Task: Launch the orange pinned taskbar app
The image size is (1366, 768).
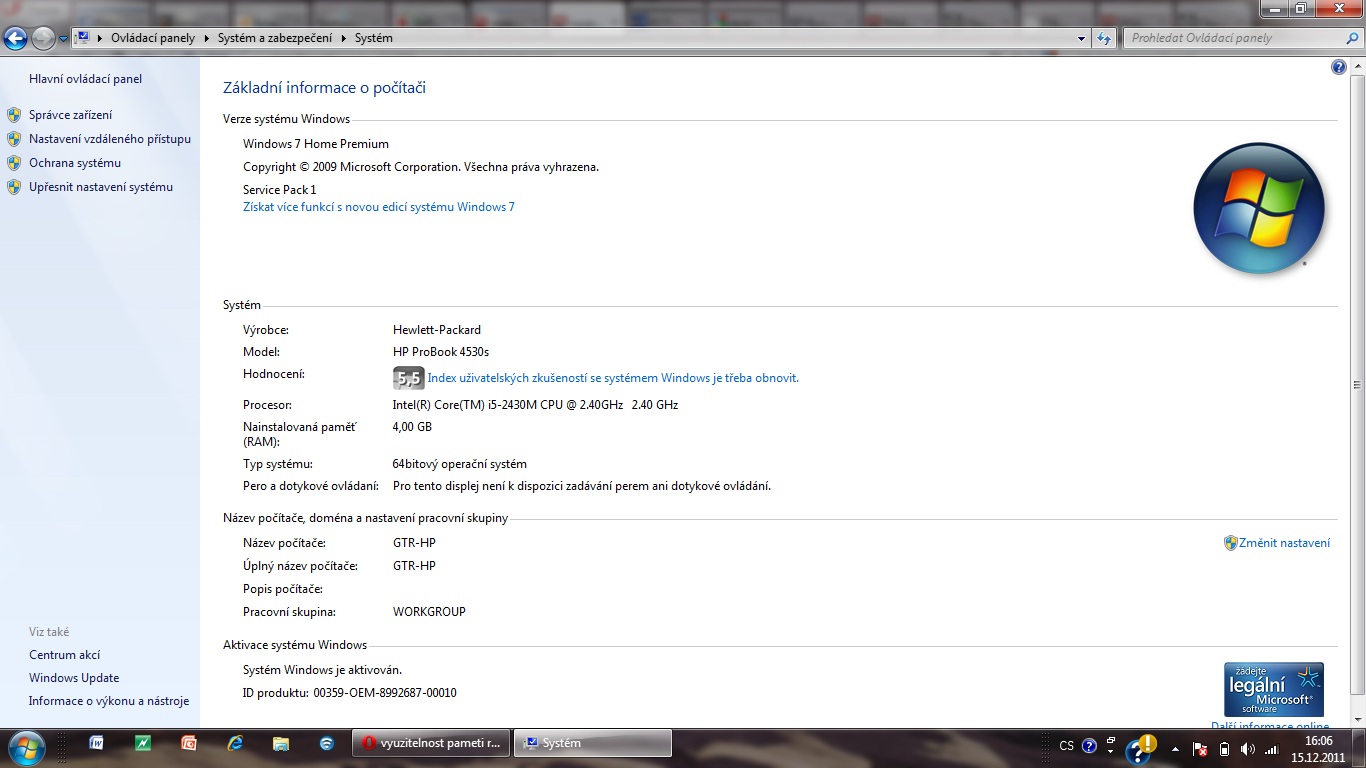Action: coord(189,743)
